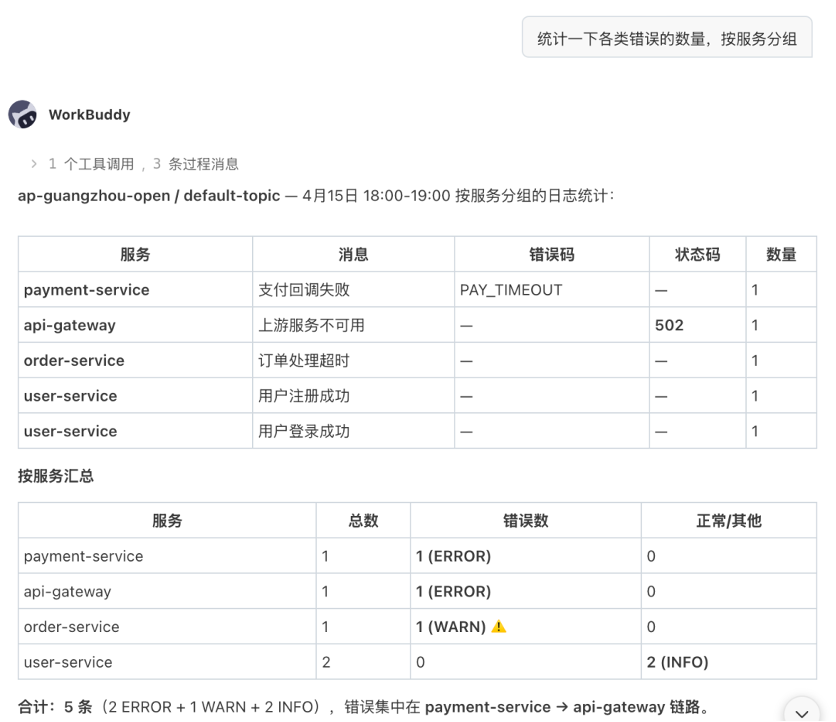836x722 pixels.
Task: Click the 消息 column header
Action: pos(353,254)
